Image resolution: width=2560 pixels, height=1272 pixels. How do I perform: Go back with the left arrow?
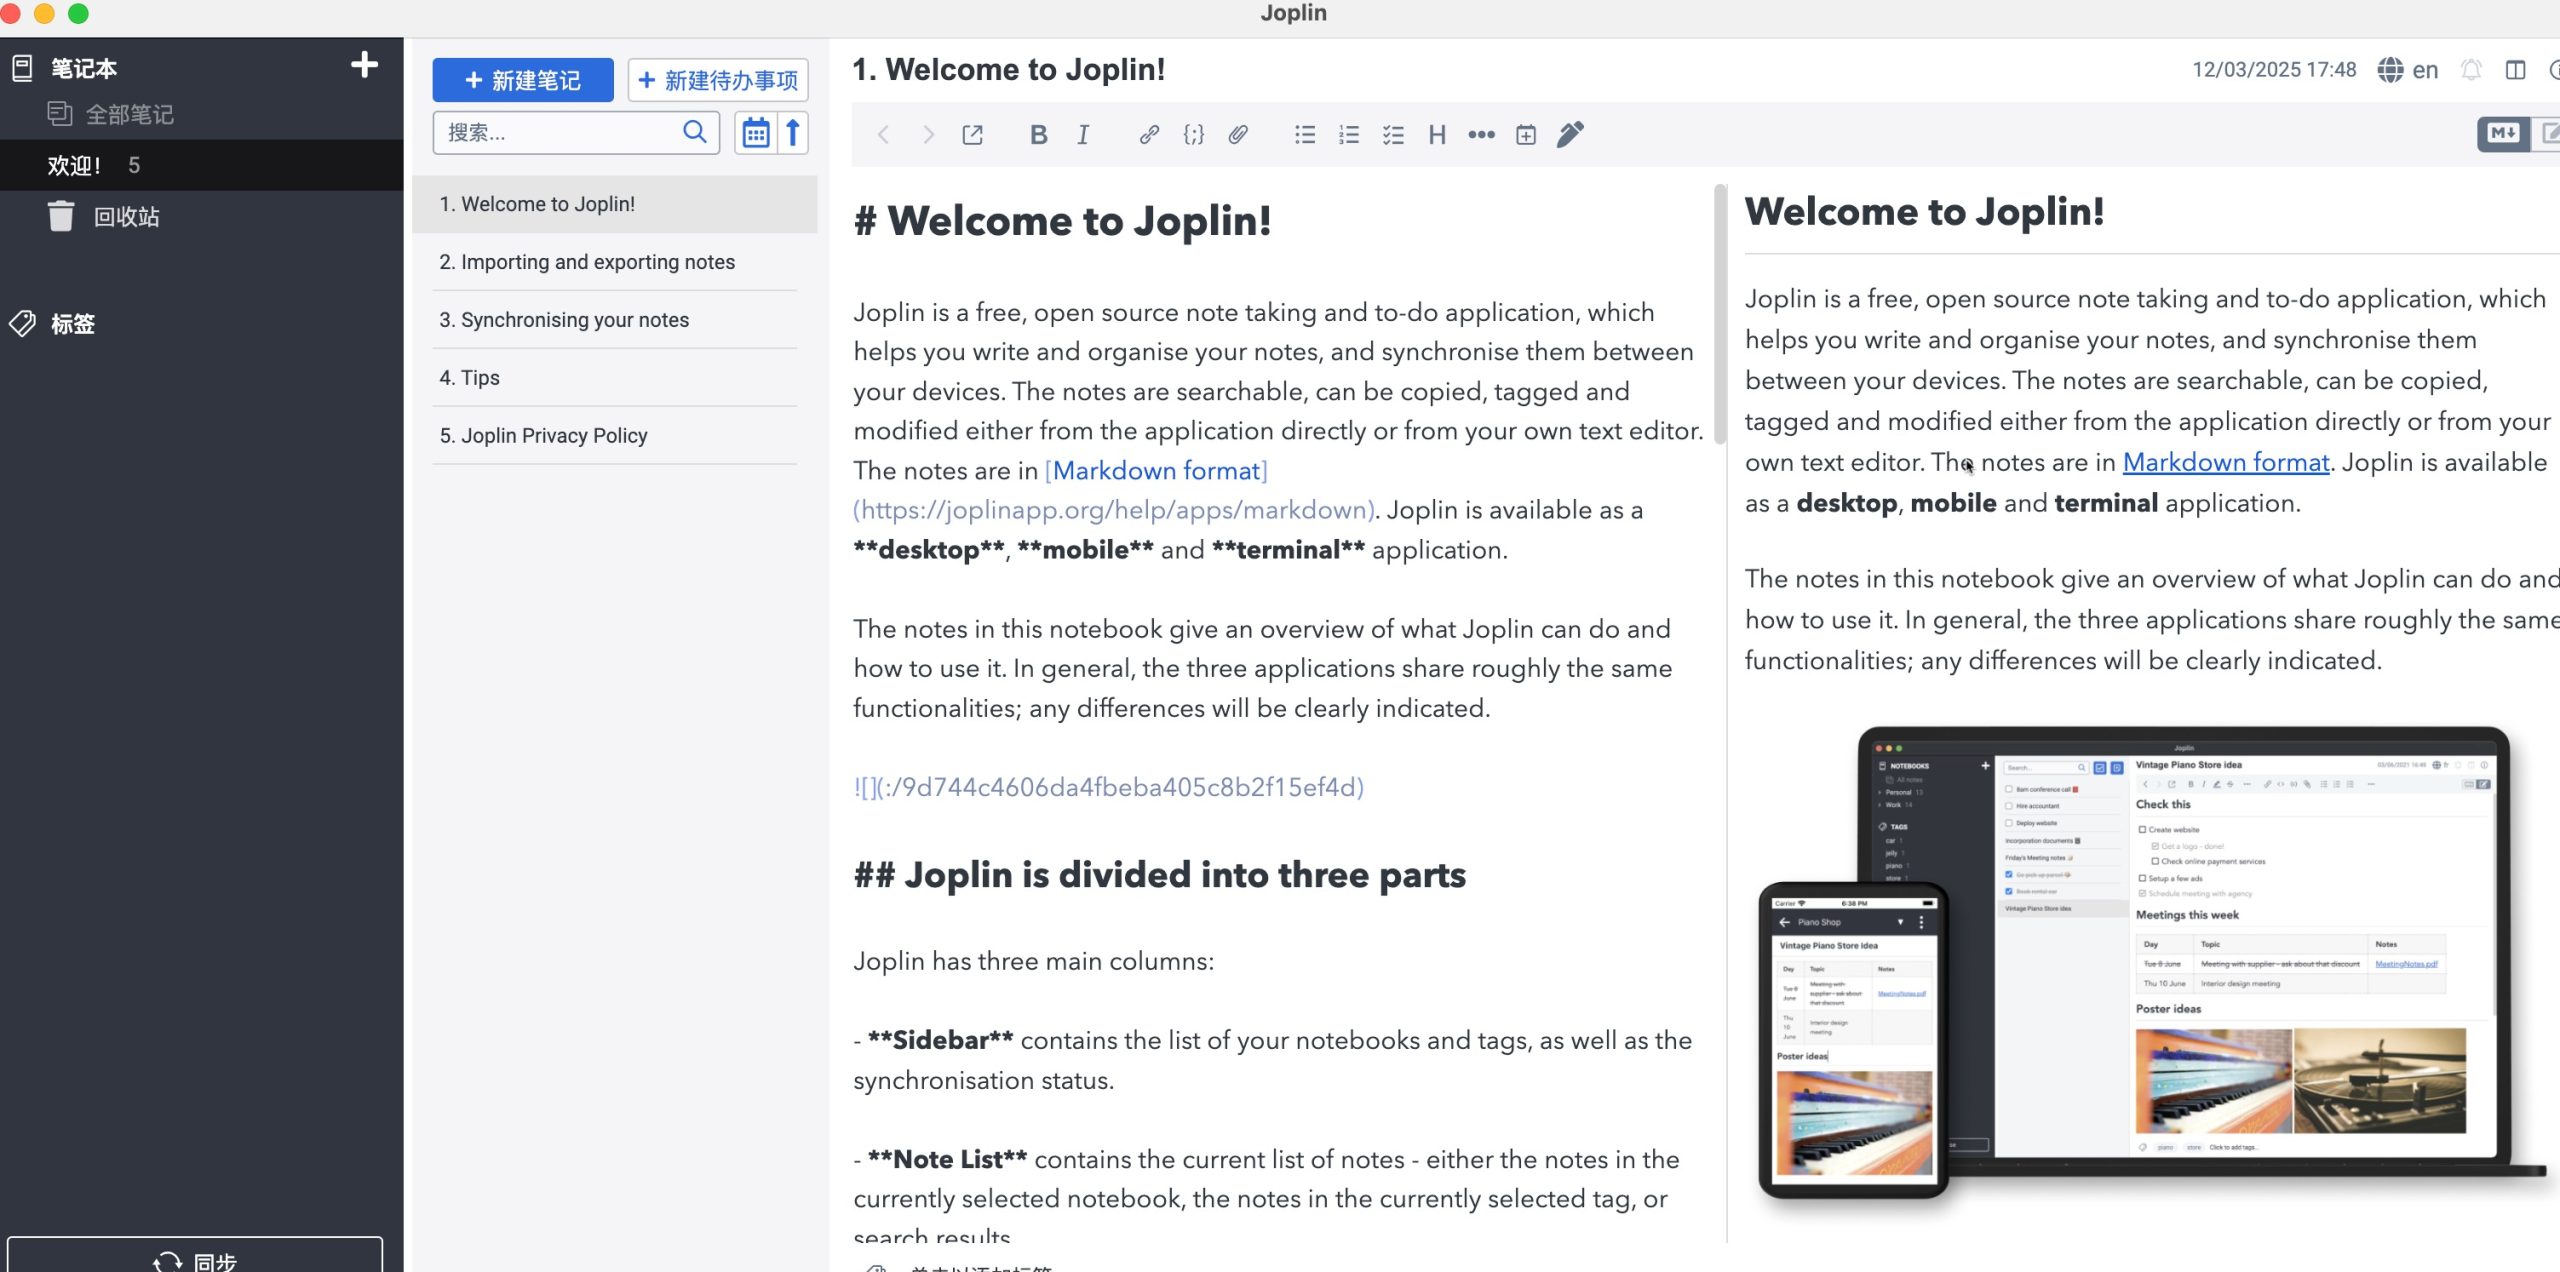pyautogui.click(x=883, y=135)
